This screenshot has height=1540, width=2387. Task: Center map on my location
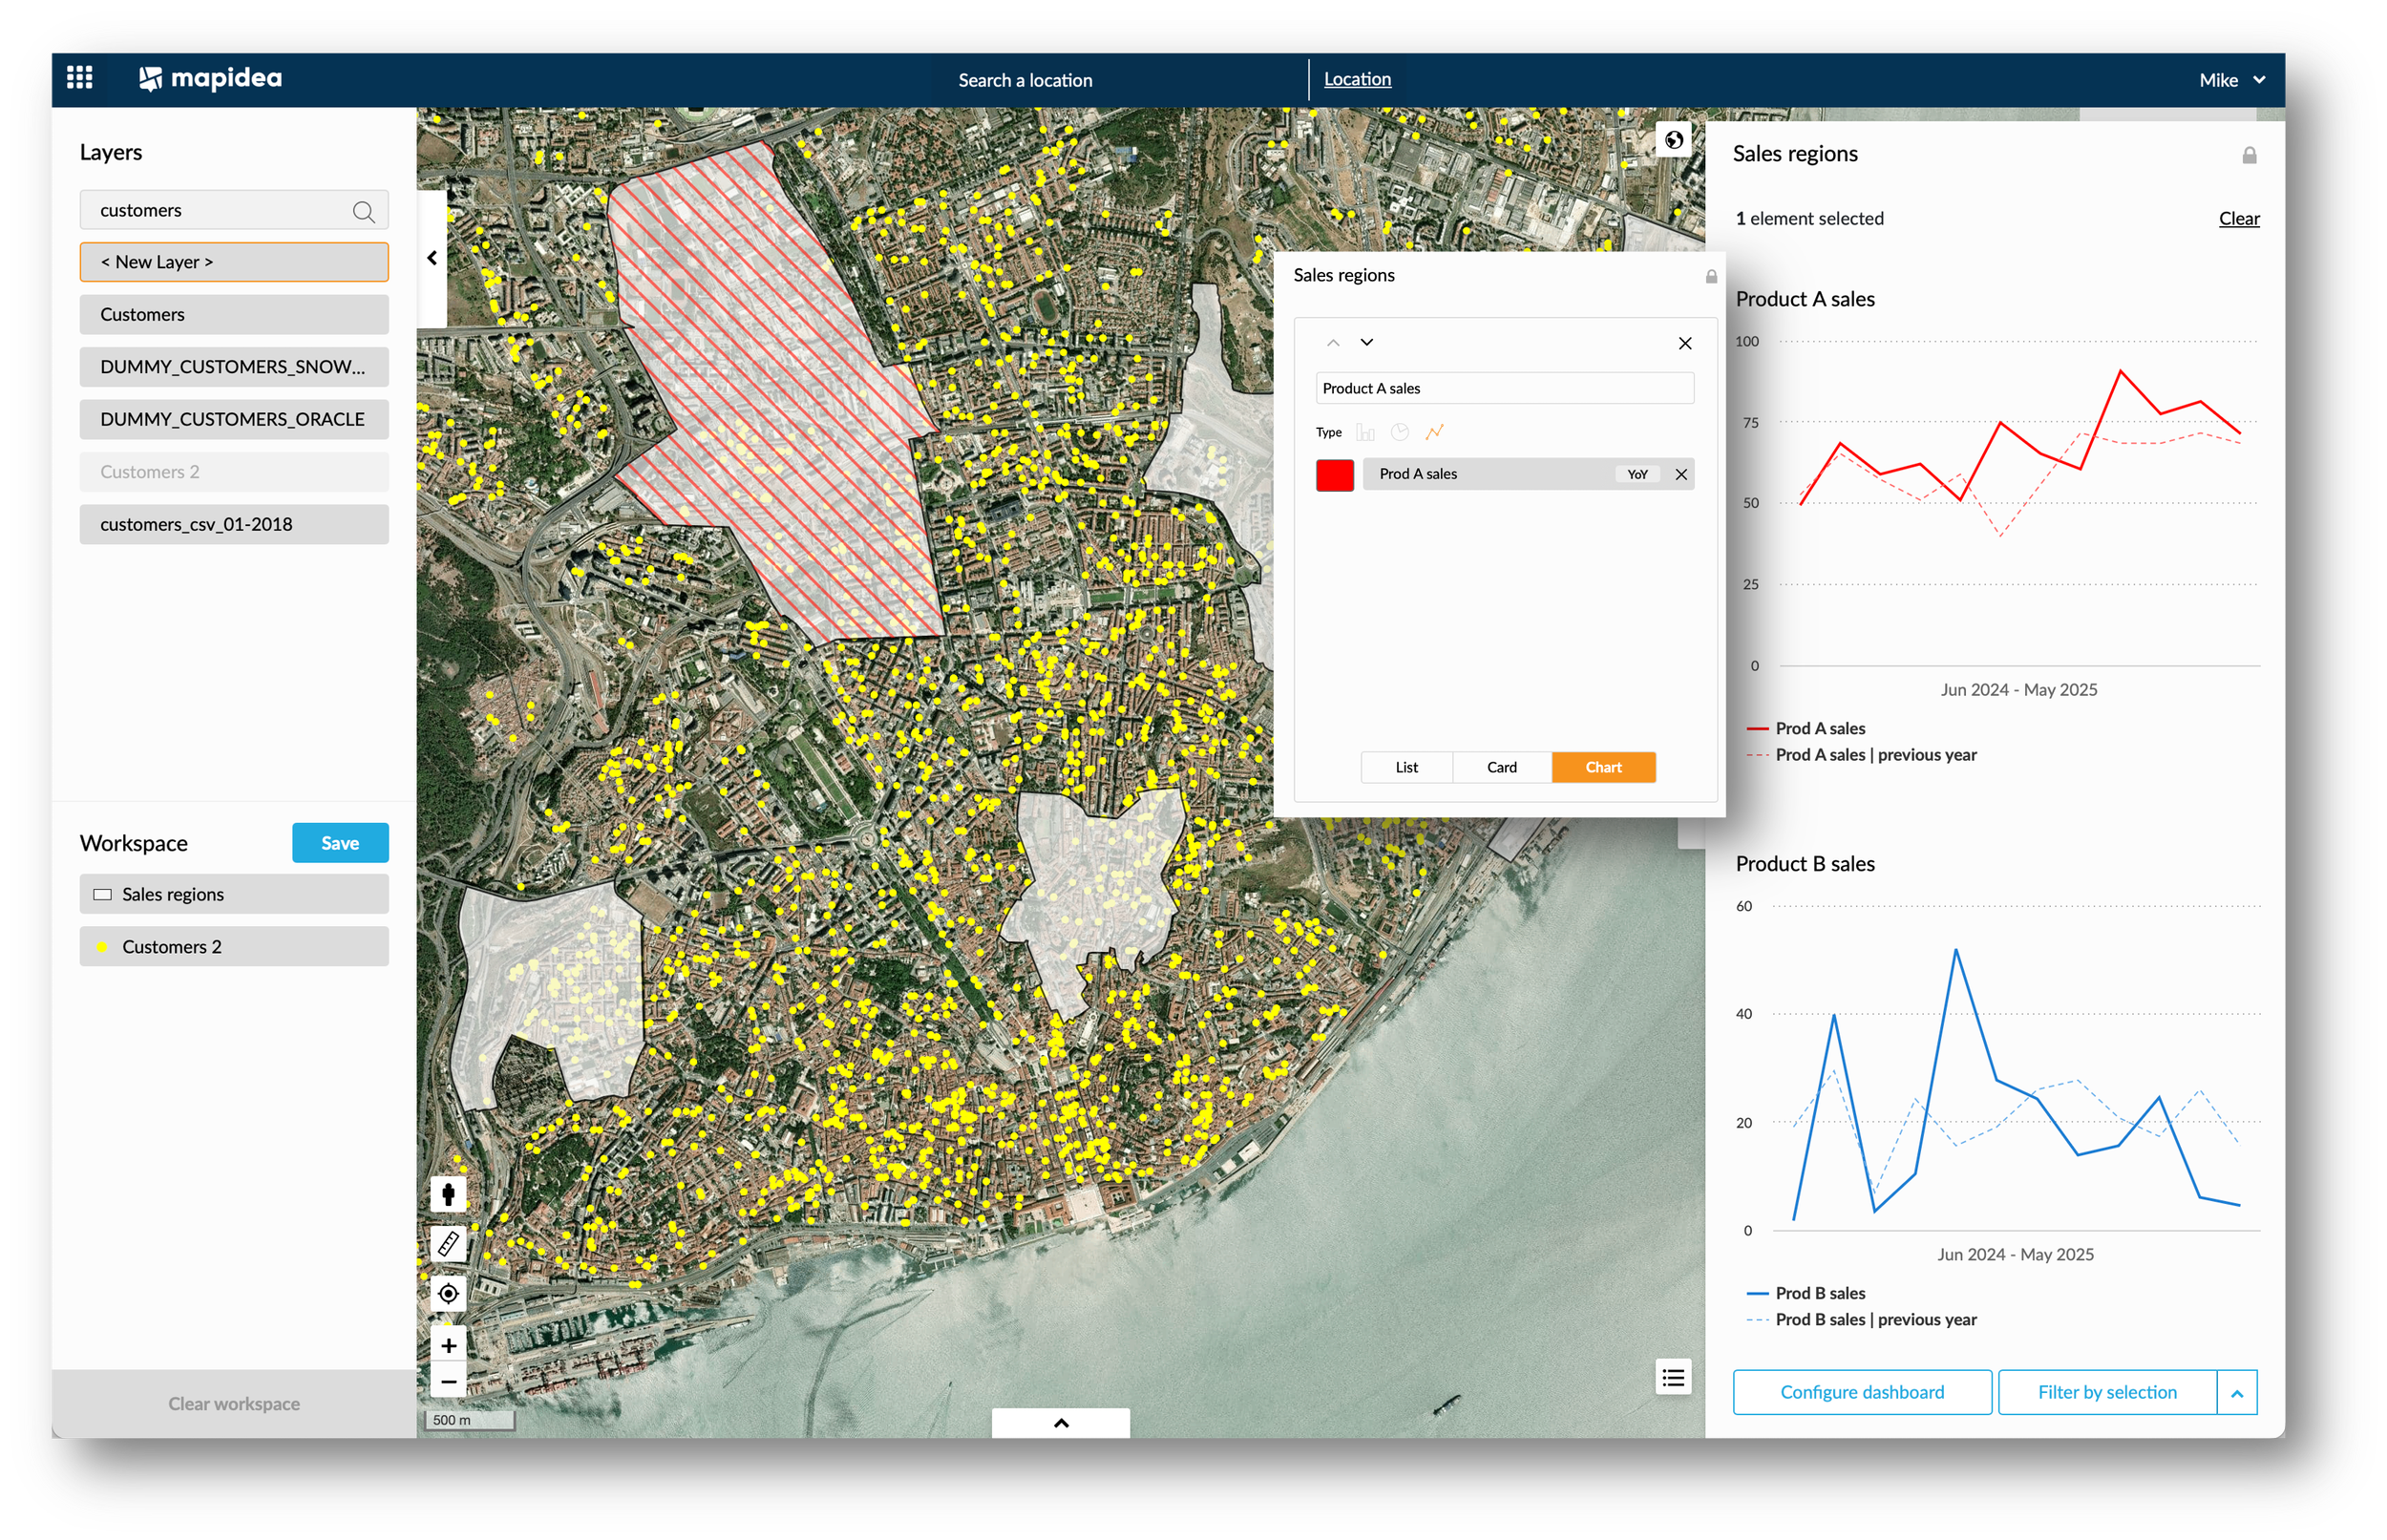pos(448,1294)
